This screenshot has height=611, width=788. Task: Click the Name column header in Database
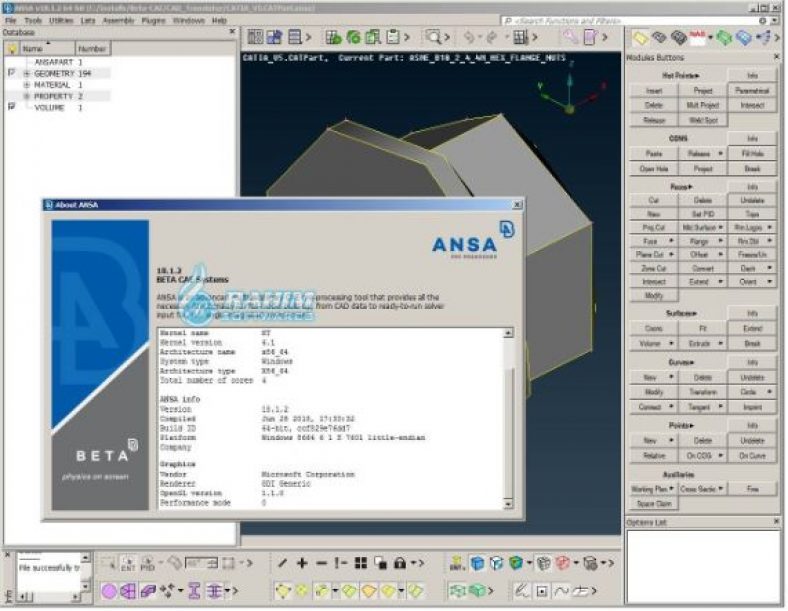(48, 49)
